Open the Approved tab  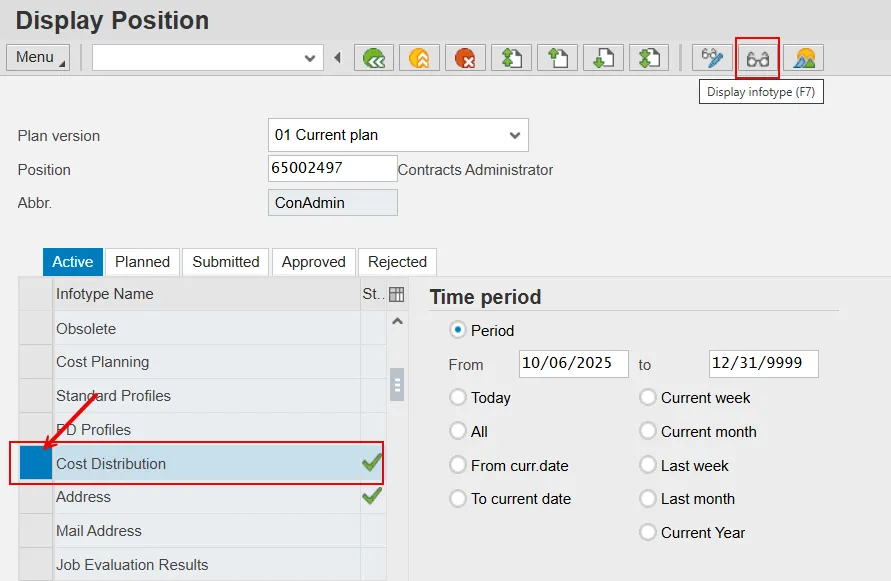(x=313, y=262)
